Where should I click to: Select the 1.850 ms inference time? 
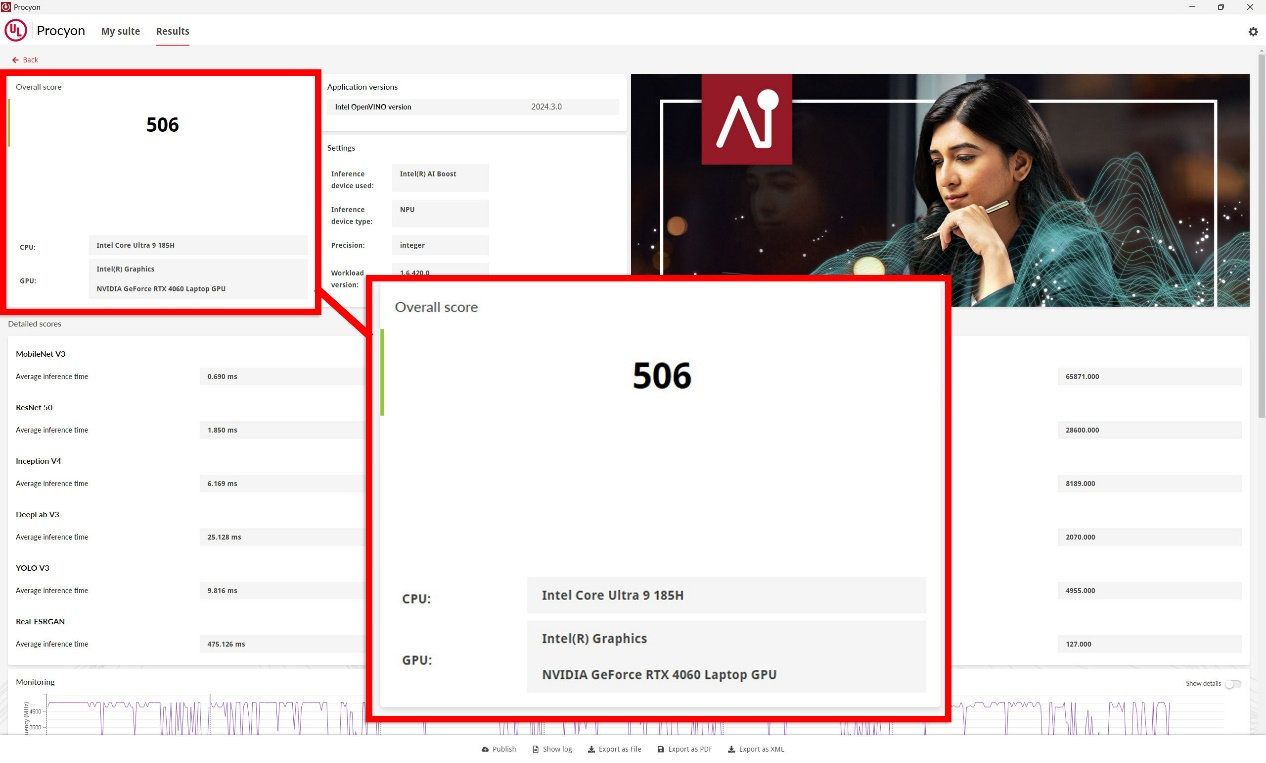pos(222,430)
